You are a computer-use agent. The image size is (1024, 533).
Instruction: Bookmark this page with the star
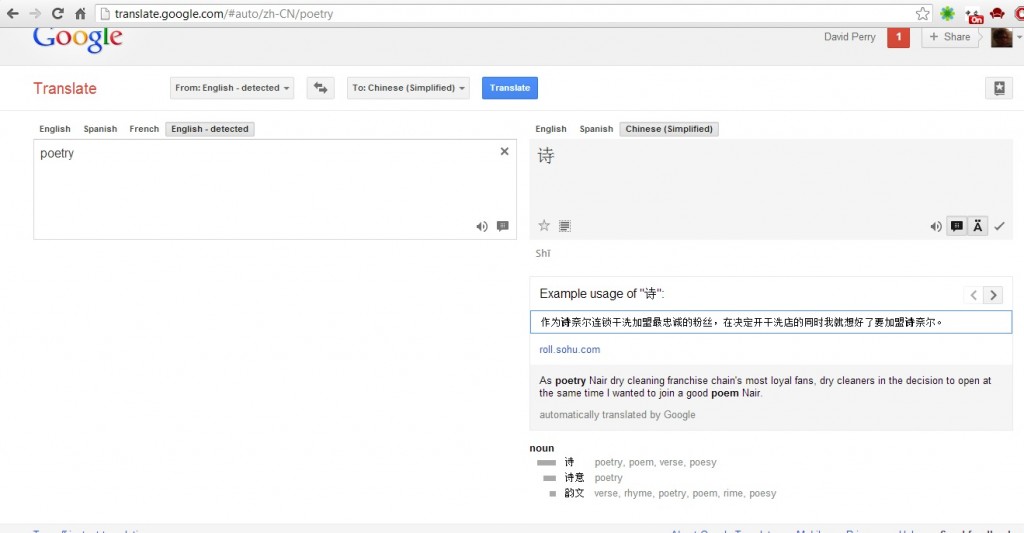922,14
